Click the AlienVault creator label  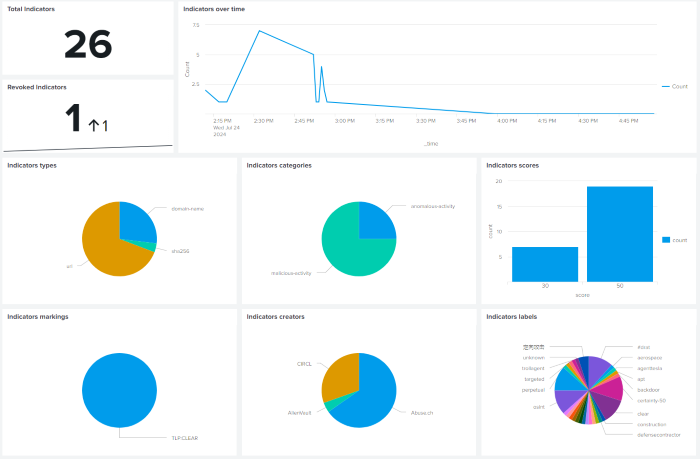[300, 413]
